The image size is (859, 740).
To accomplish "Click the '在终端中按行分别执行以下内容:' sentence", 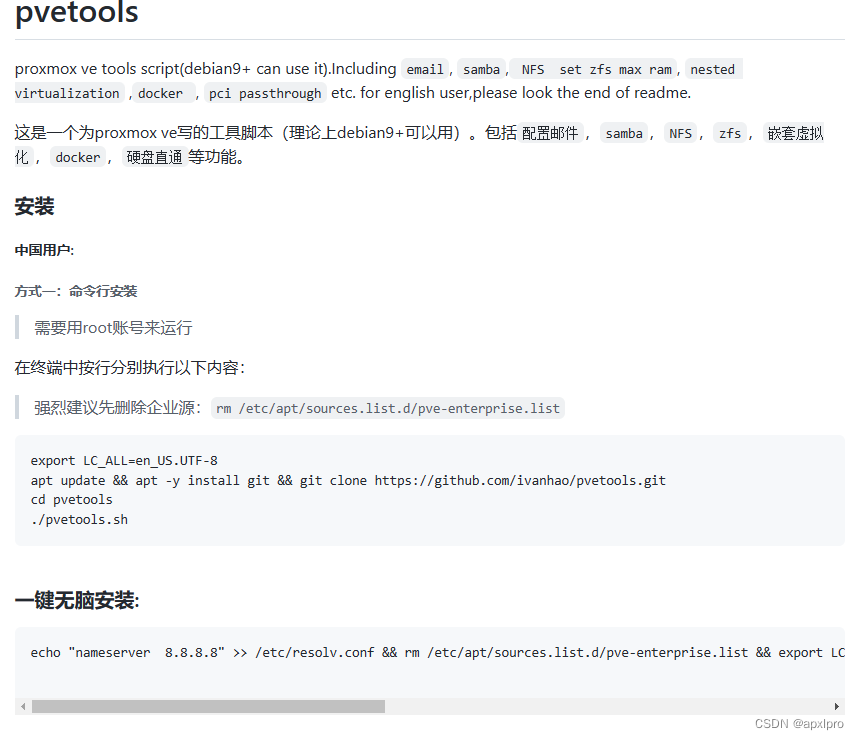I will tap(130, 367).
